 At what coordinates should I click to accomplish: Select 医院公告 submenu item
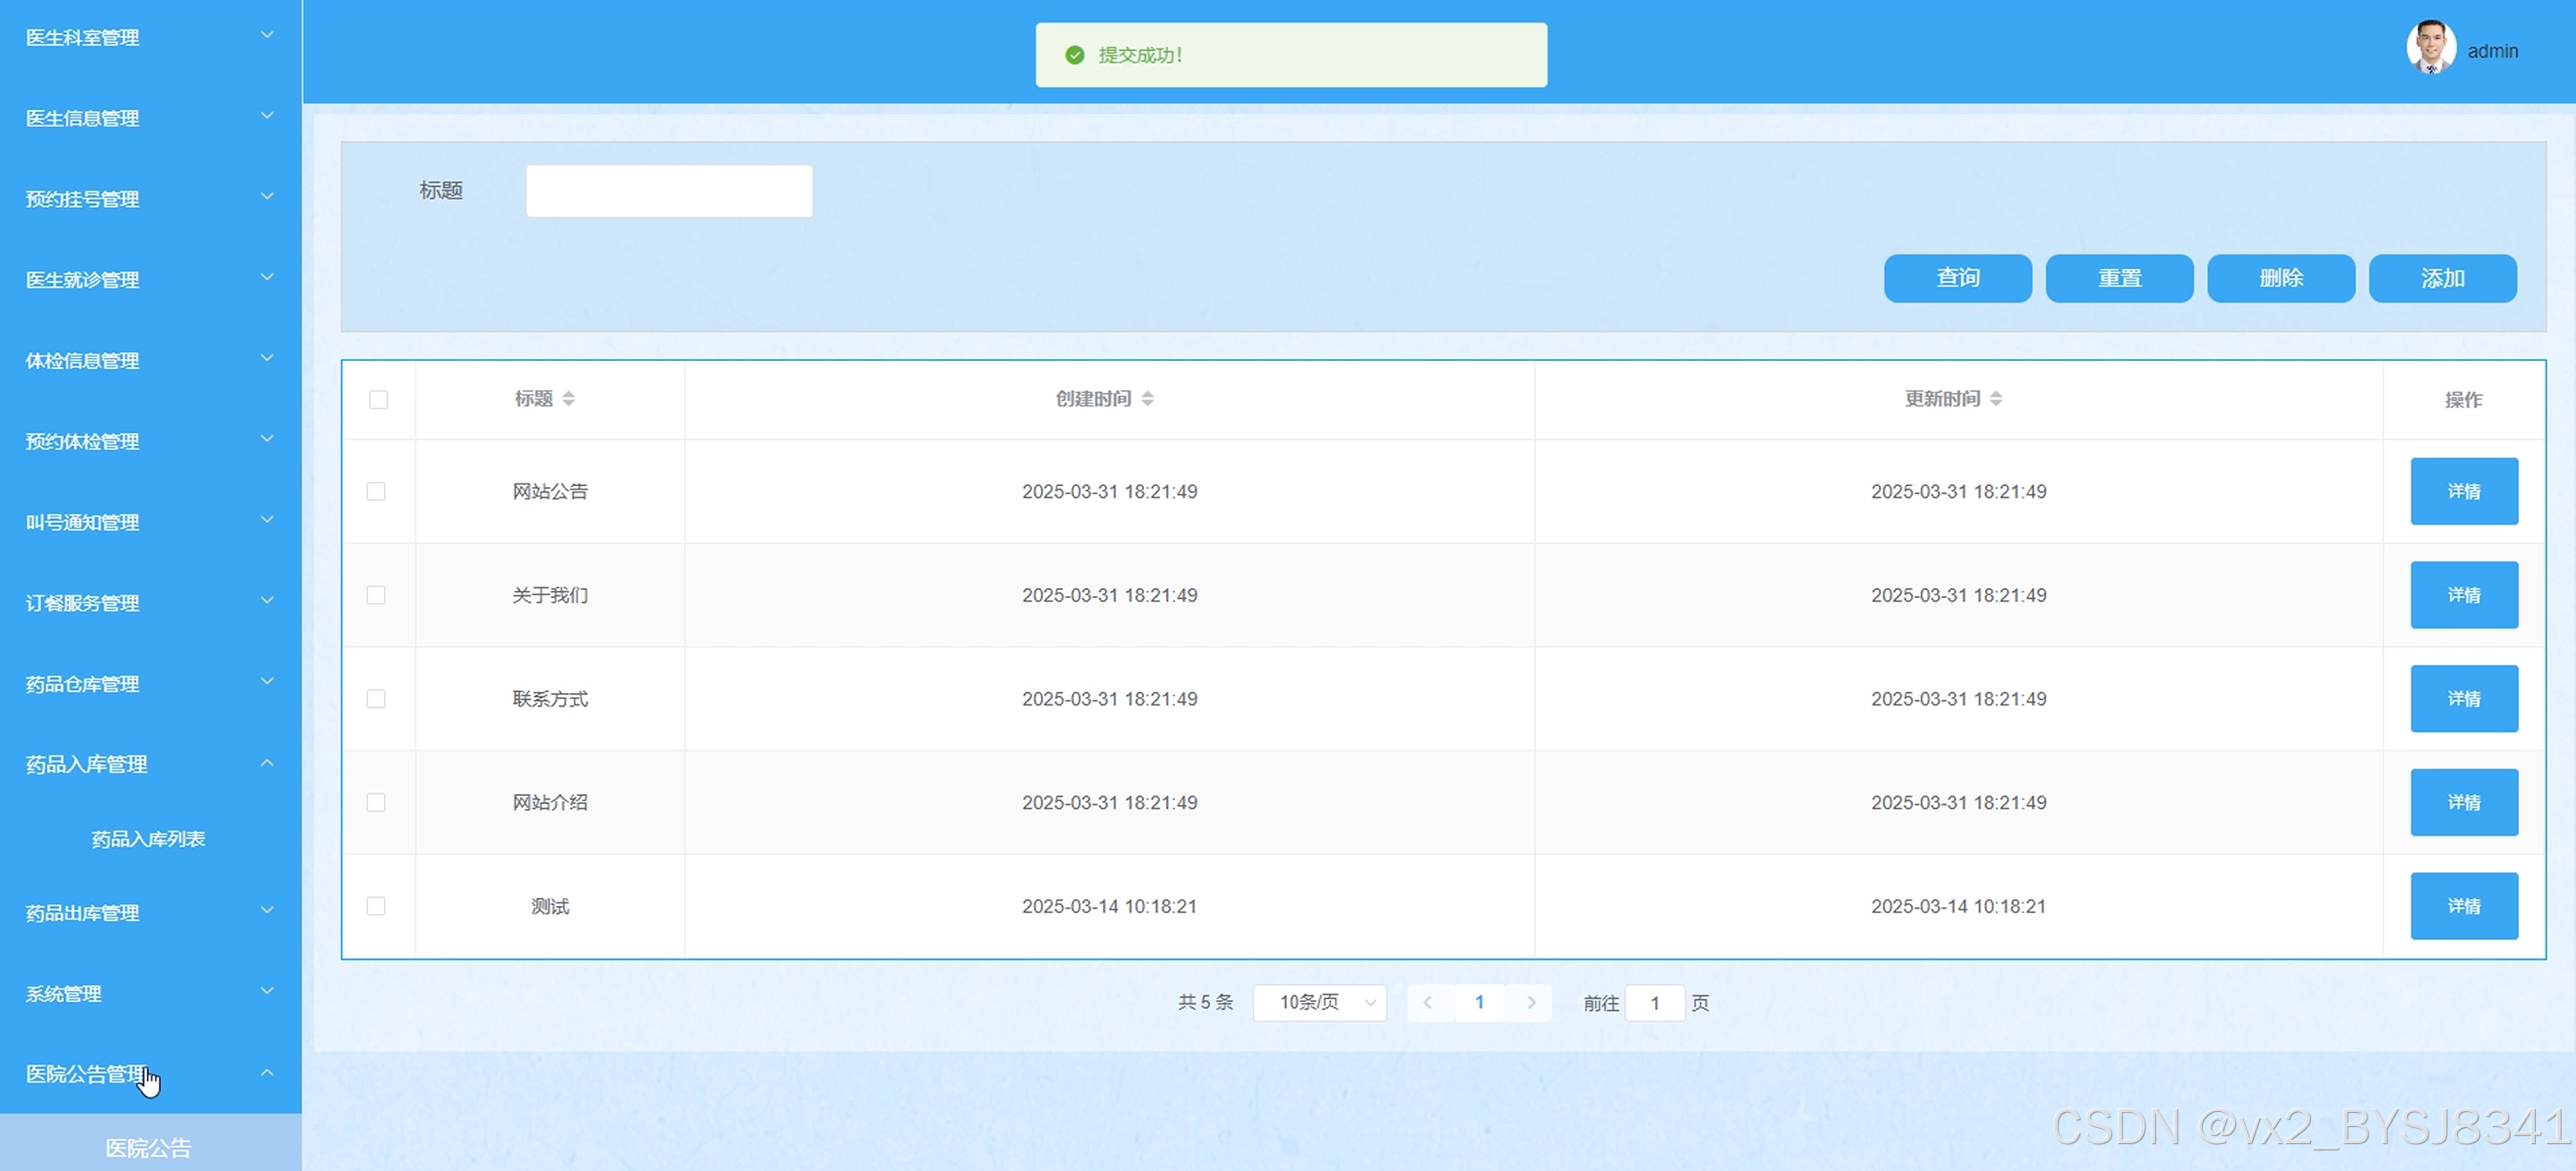click(148, 1147)
